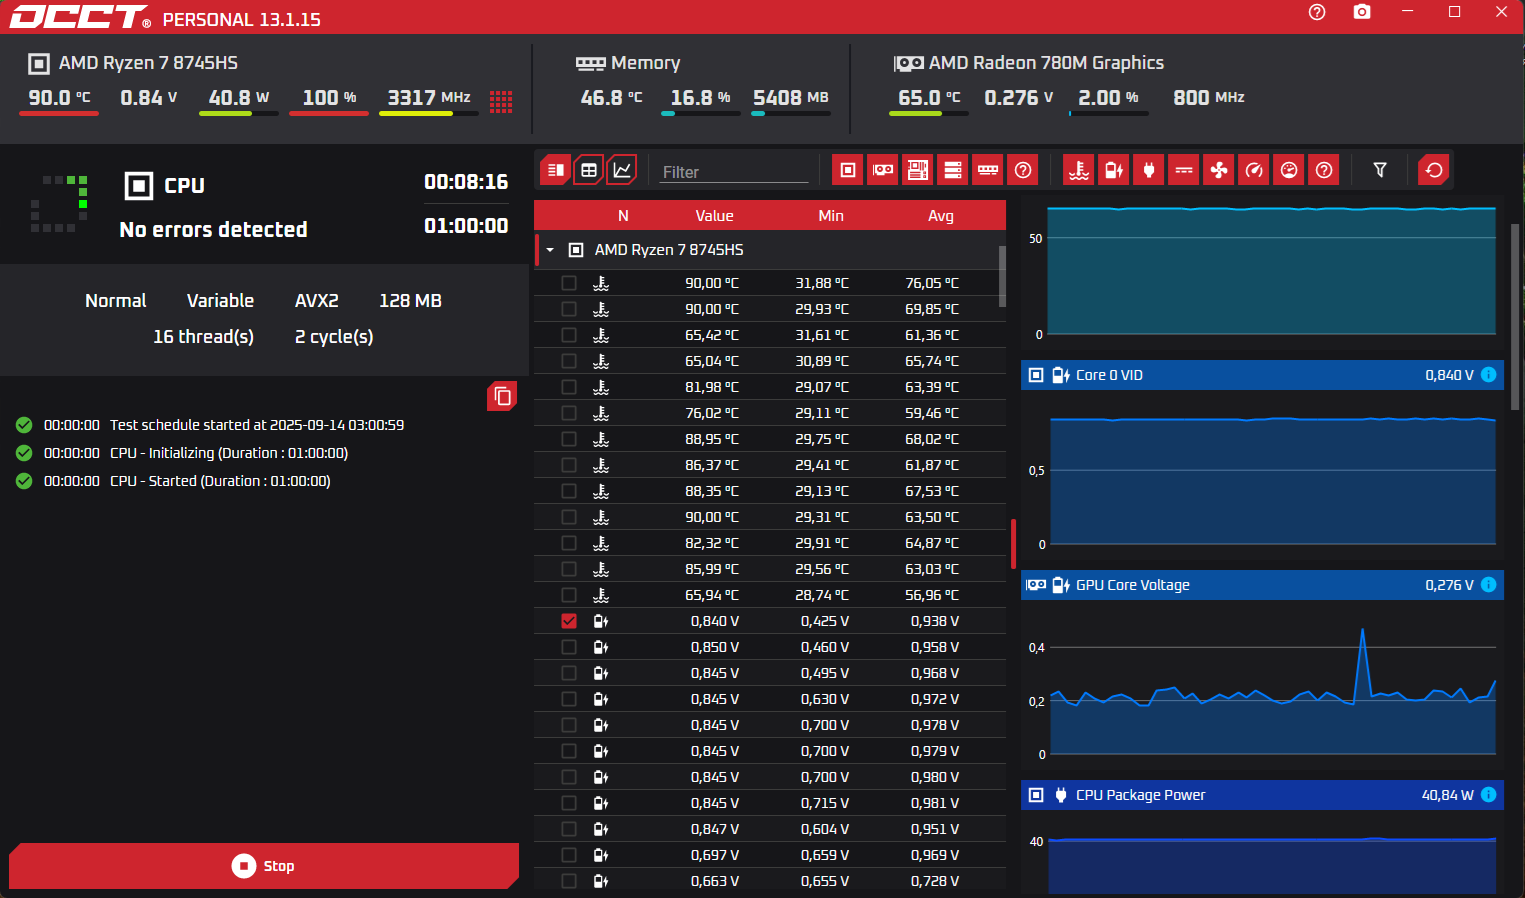Filter sensors by fan type
Image resolution: width=1525 pixels, height=898 pixels.
click(x=1219, y=170)
